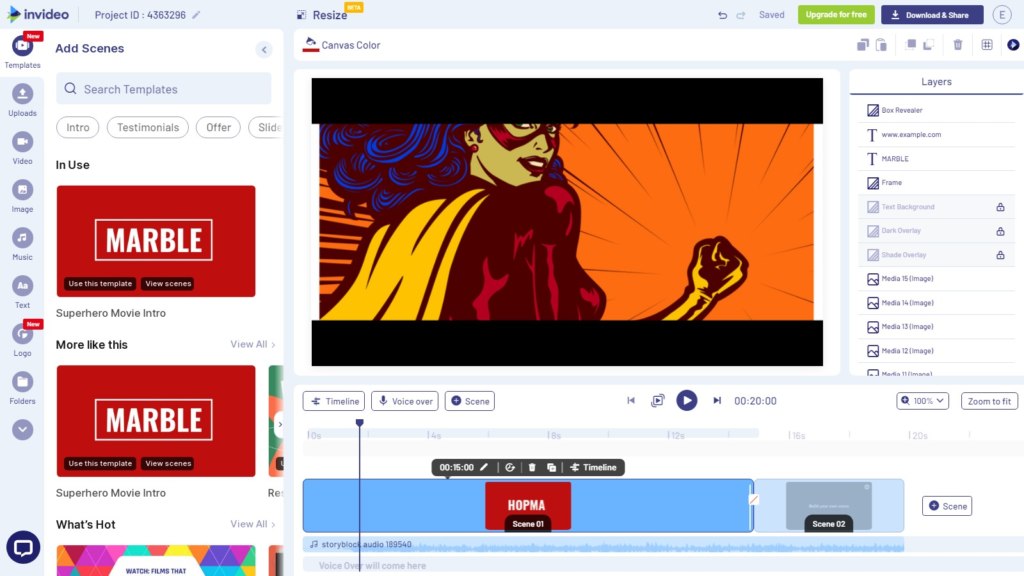Image resolution: width=1024 pixels, height=576 pixels.
Task: Select Media 15 (Image) layer
Action: (x=935, y=279)
